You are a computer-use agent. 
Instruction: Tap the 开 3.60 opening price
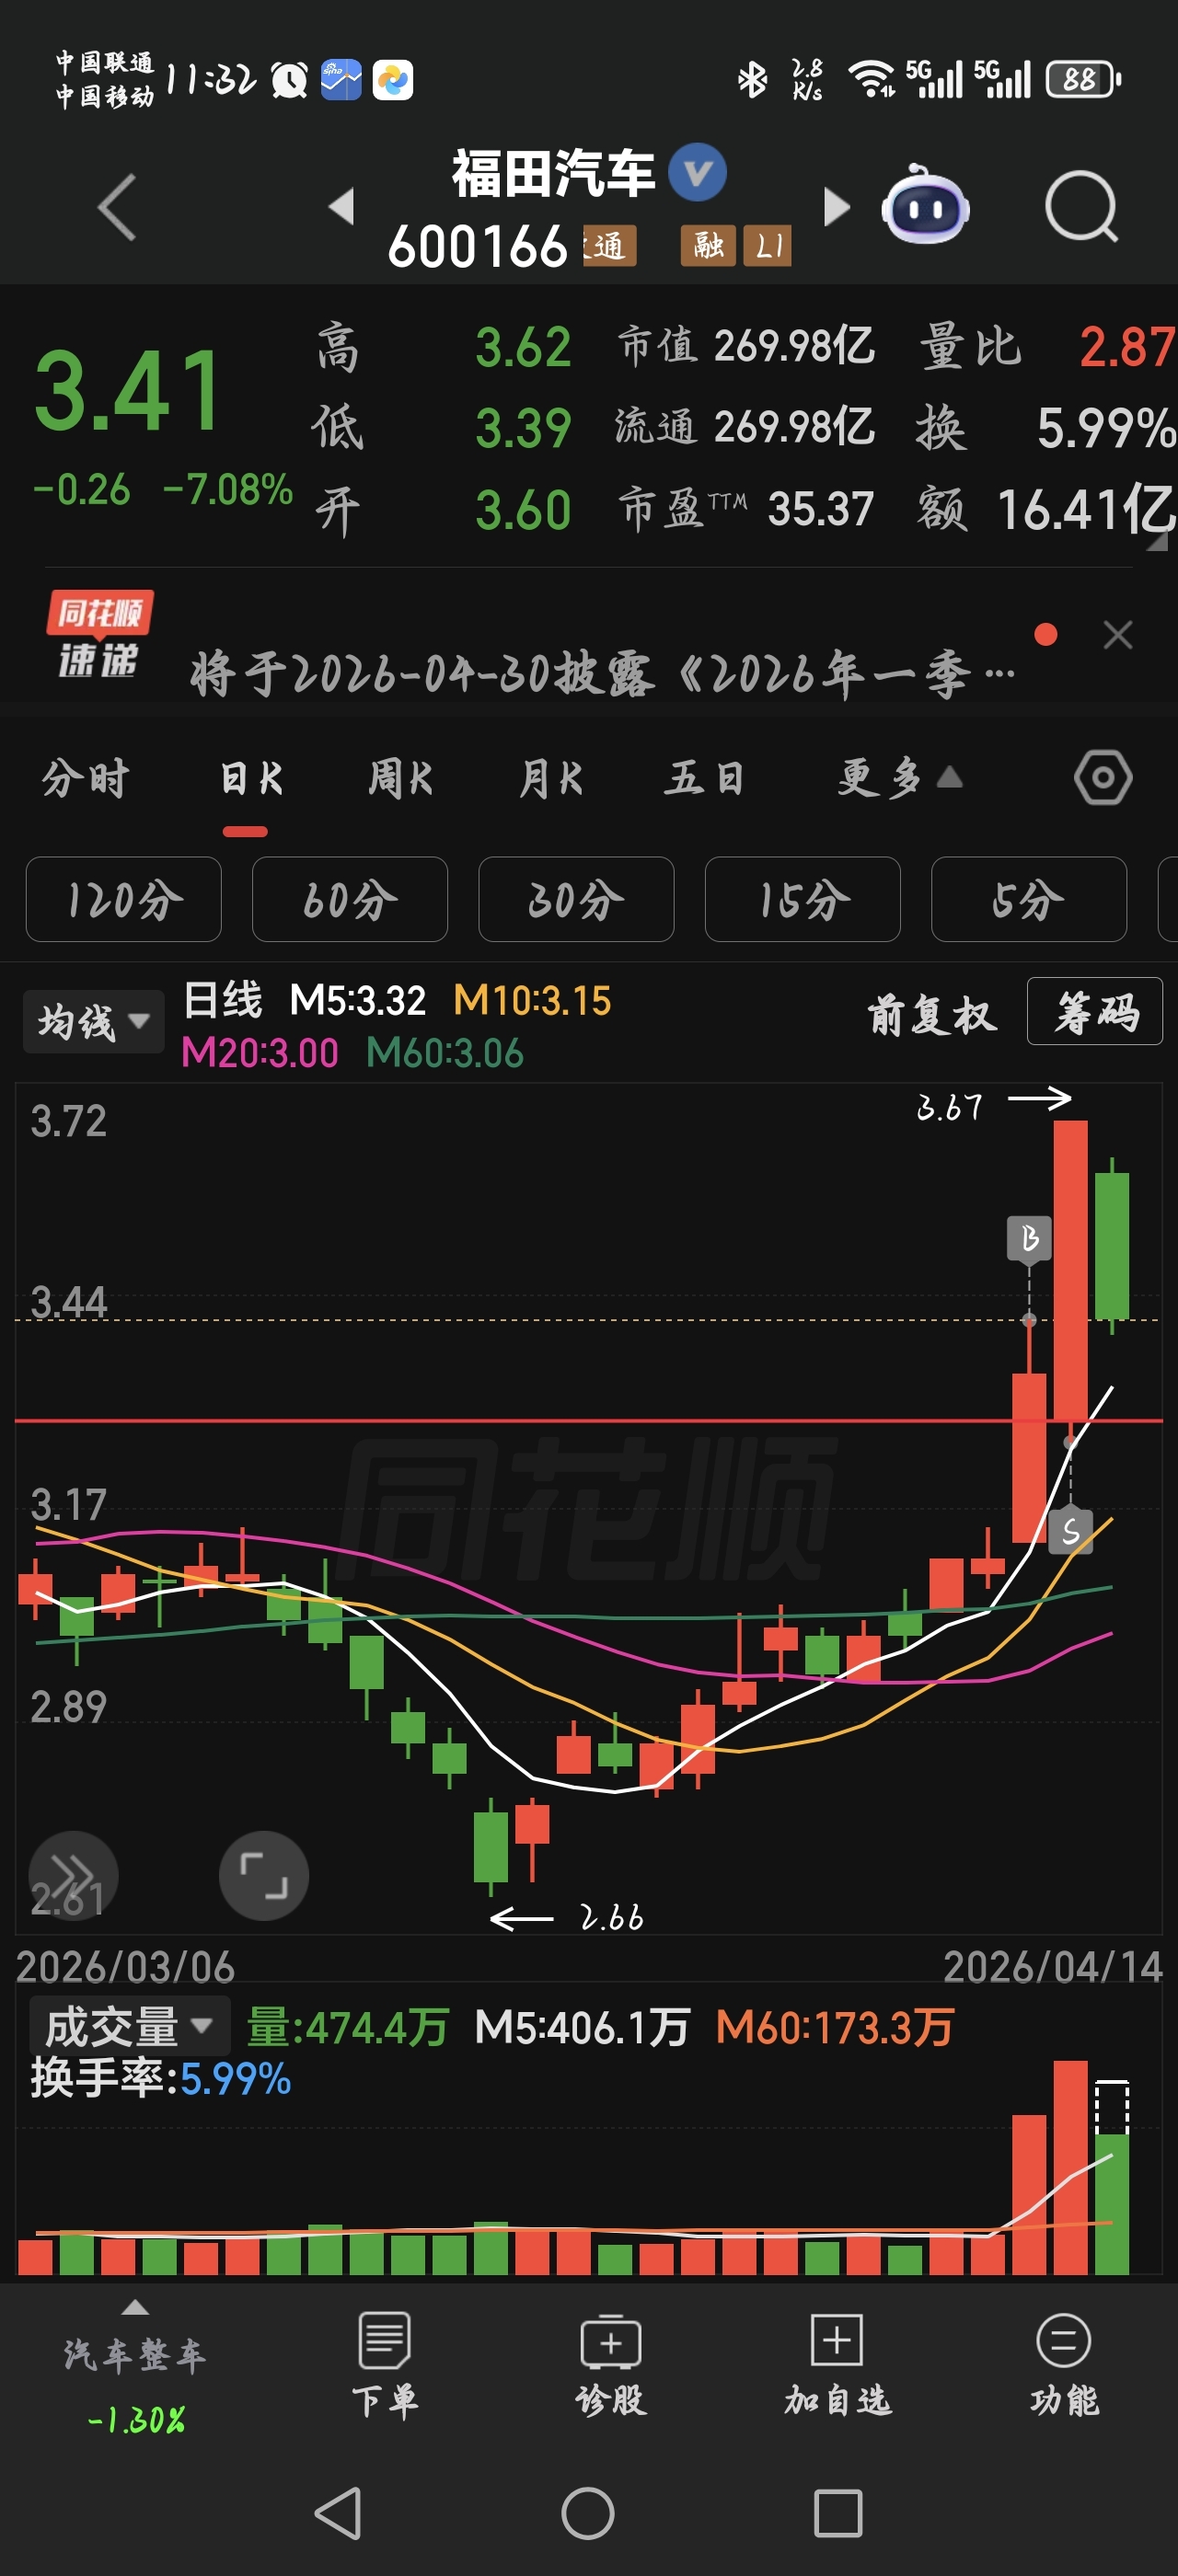point(443,509)
